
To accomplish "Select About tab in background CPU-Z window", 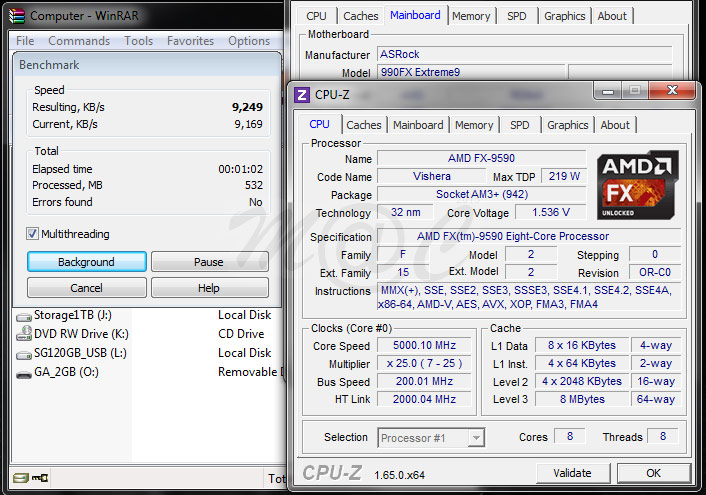I will tap(612, 16).
